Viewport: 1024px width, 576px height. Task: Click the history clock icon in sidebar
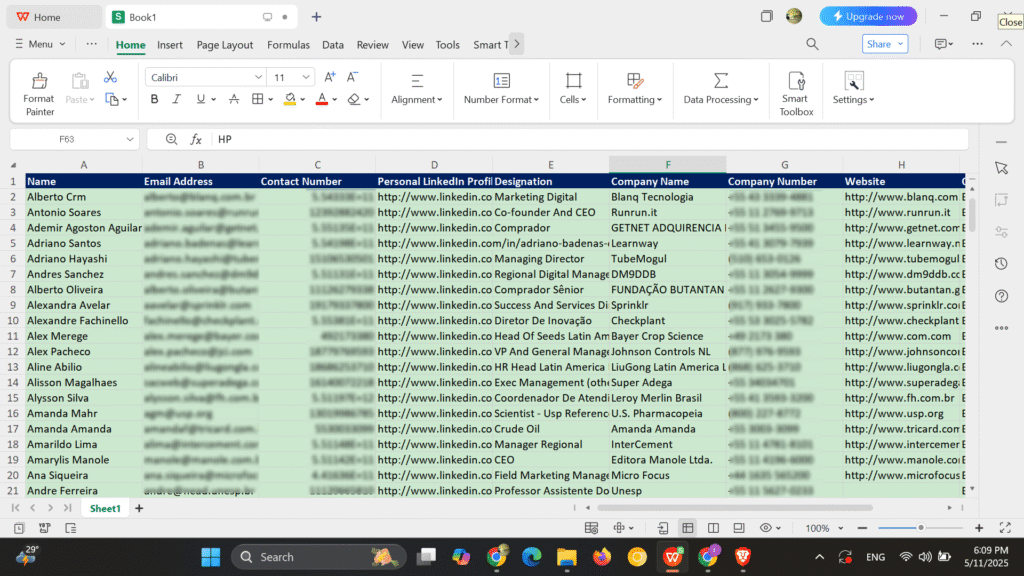click(x=1001, y=264)
